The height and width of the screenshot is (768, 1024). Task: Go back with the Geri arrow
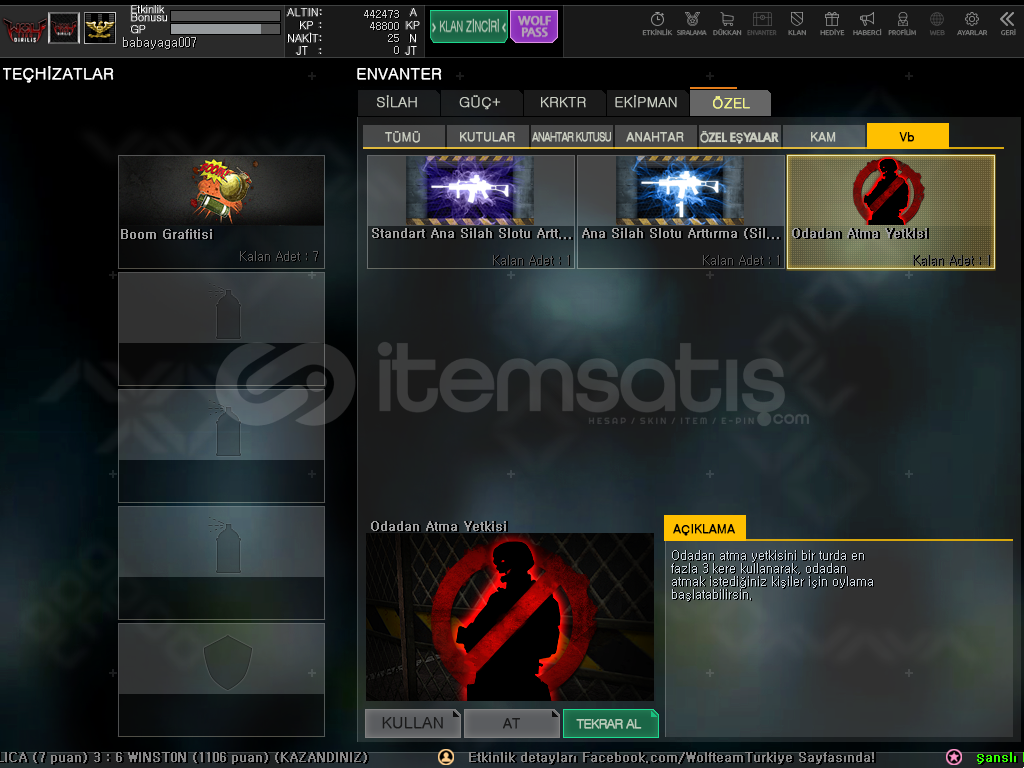[x=1008, y=23]
